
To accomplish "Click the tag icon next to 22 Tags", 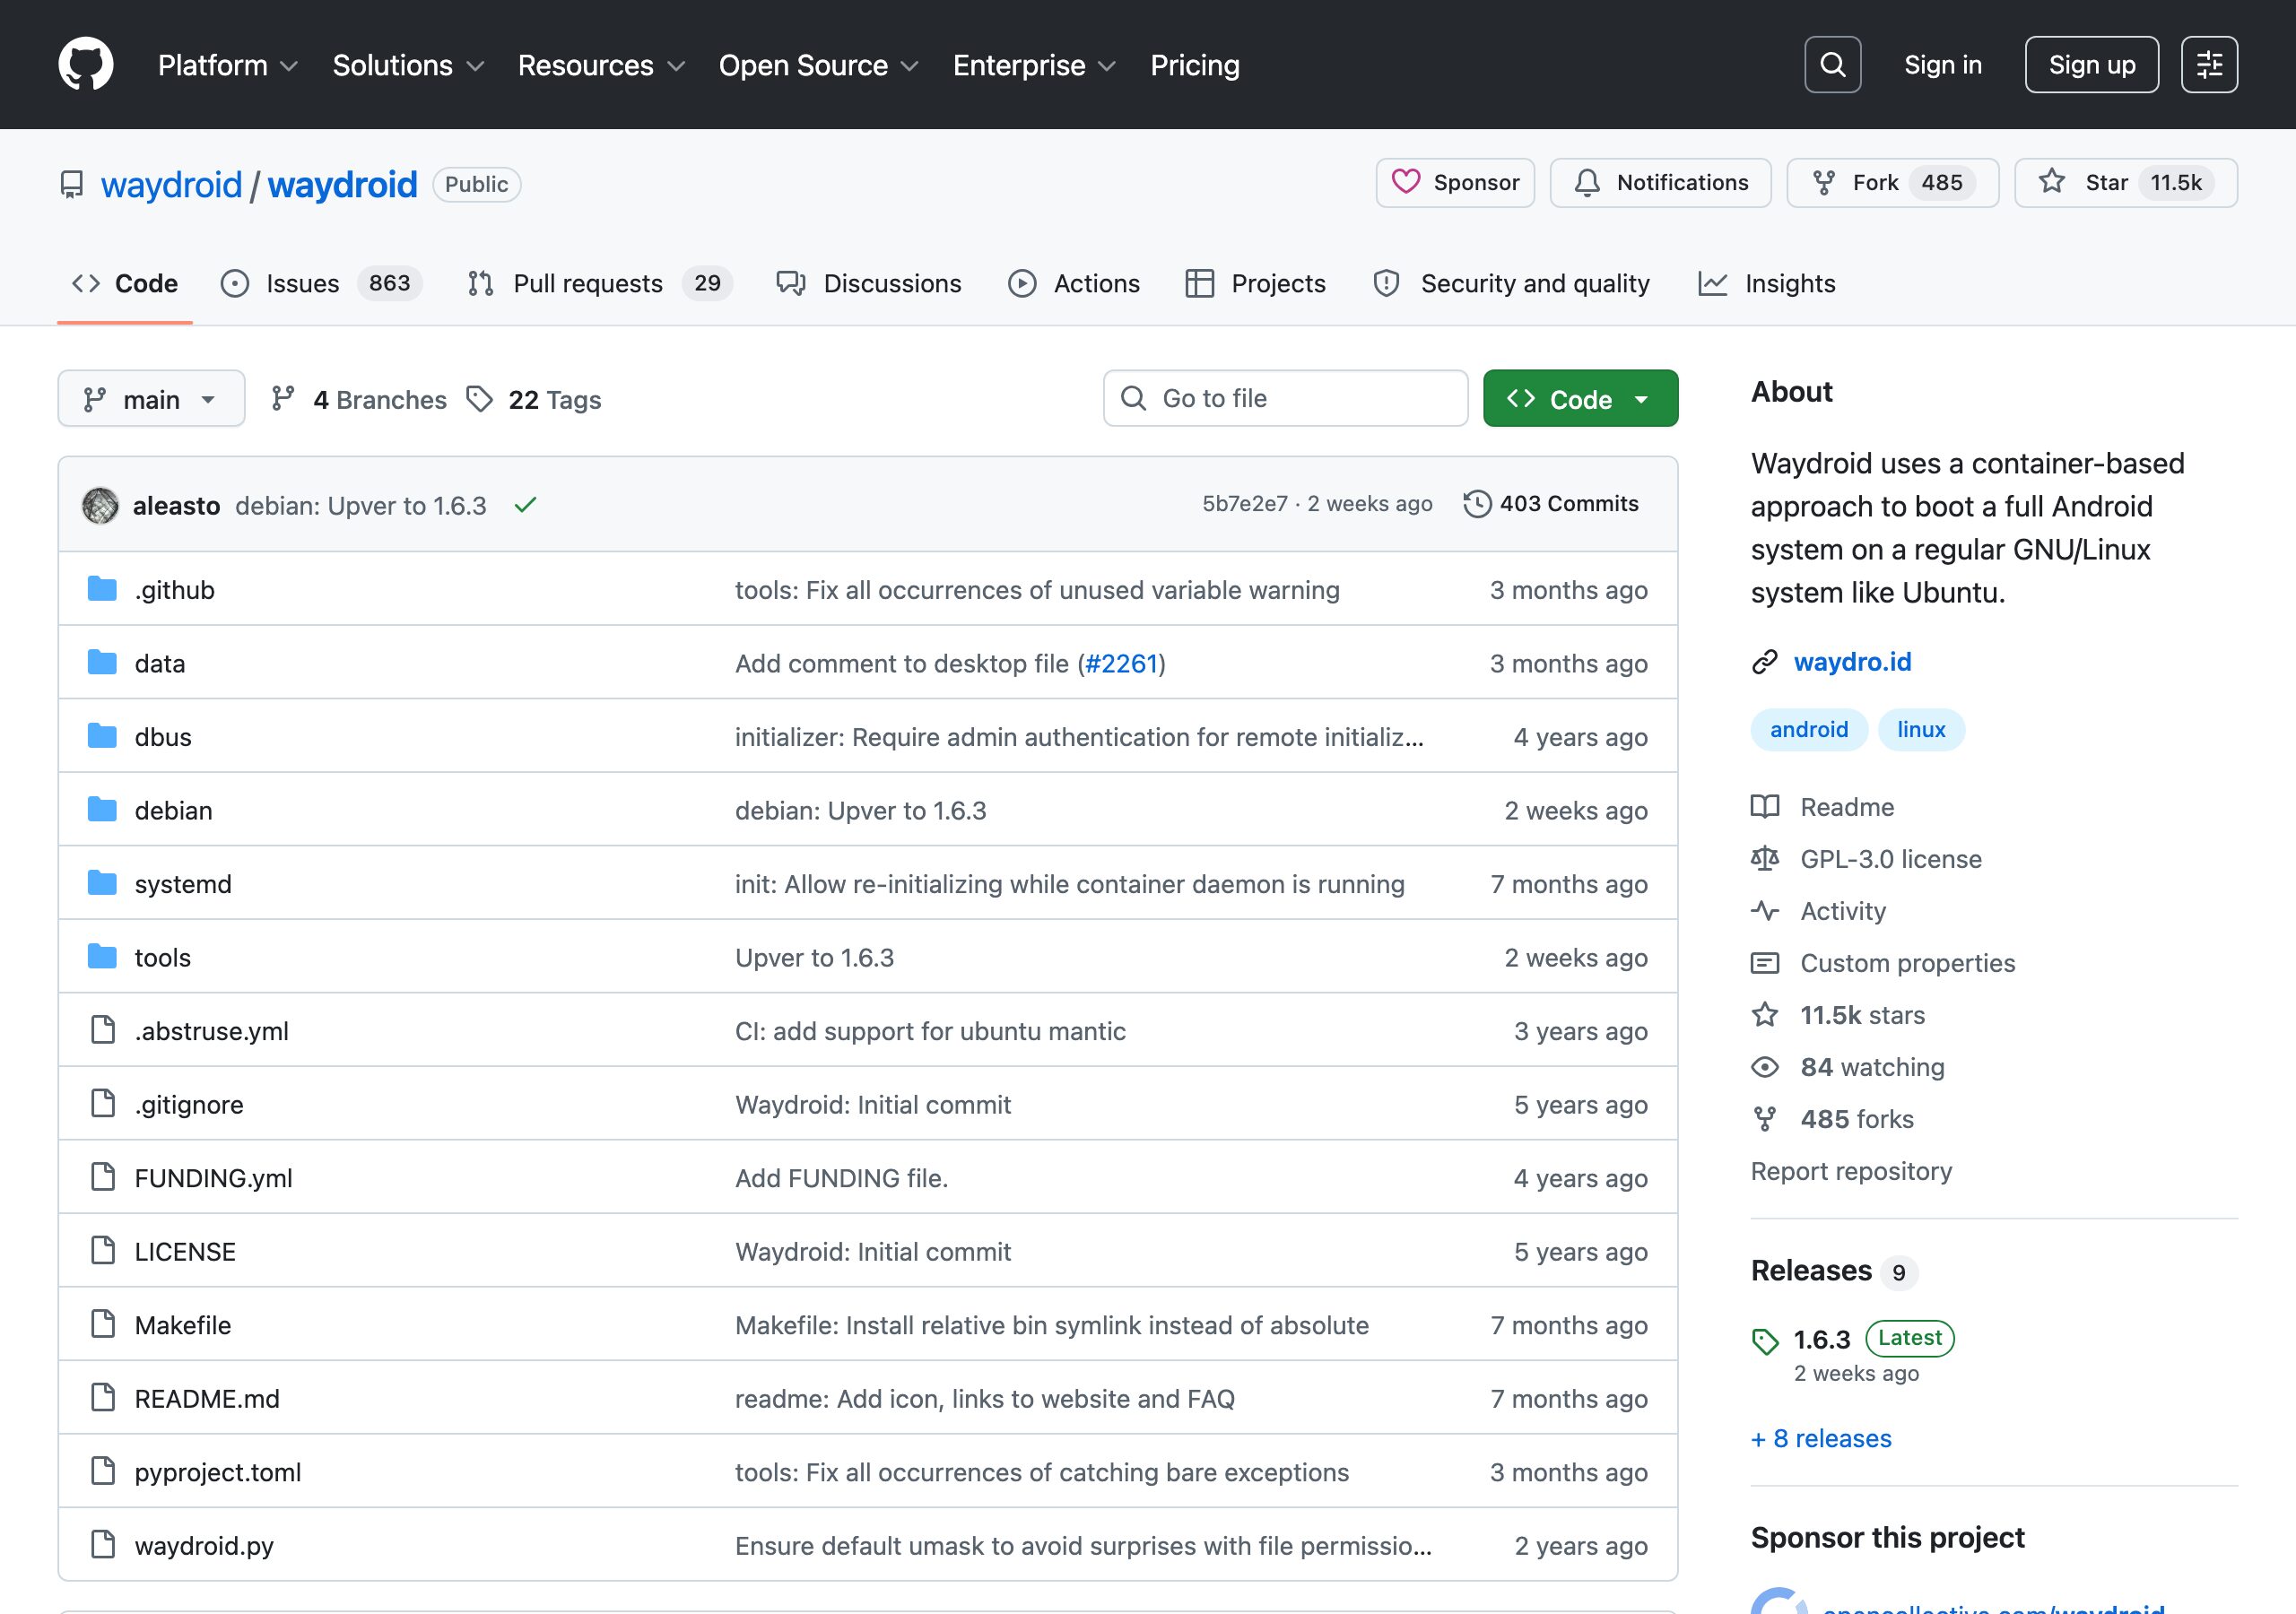I will (x=480, y=399).
